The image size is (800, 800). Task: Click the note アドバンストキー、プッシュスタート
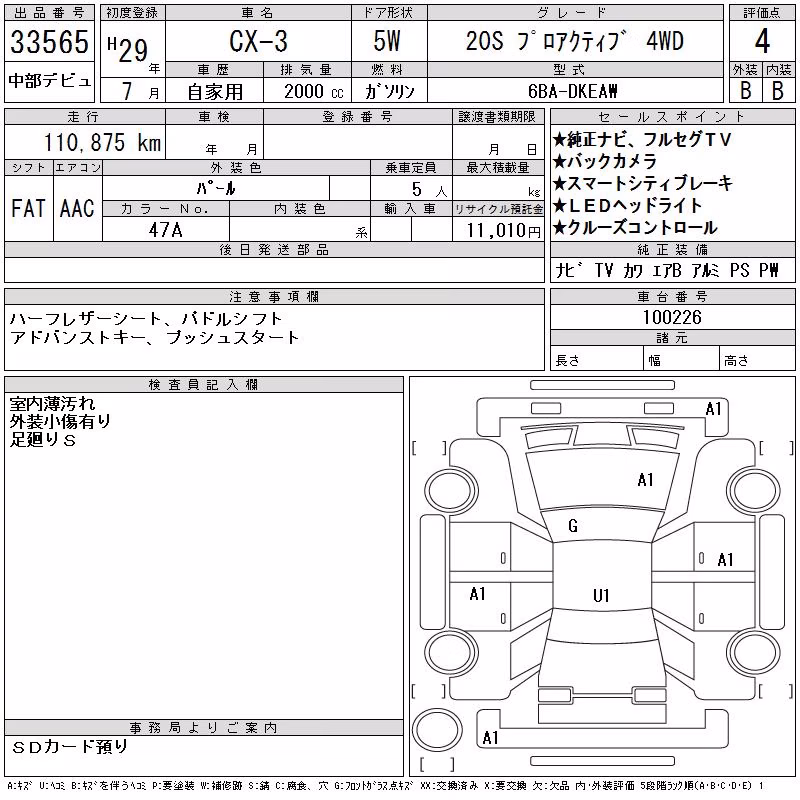coord(154,337)
